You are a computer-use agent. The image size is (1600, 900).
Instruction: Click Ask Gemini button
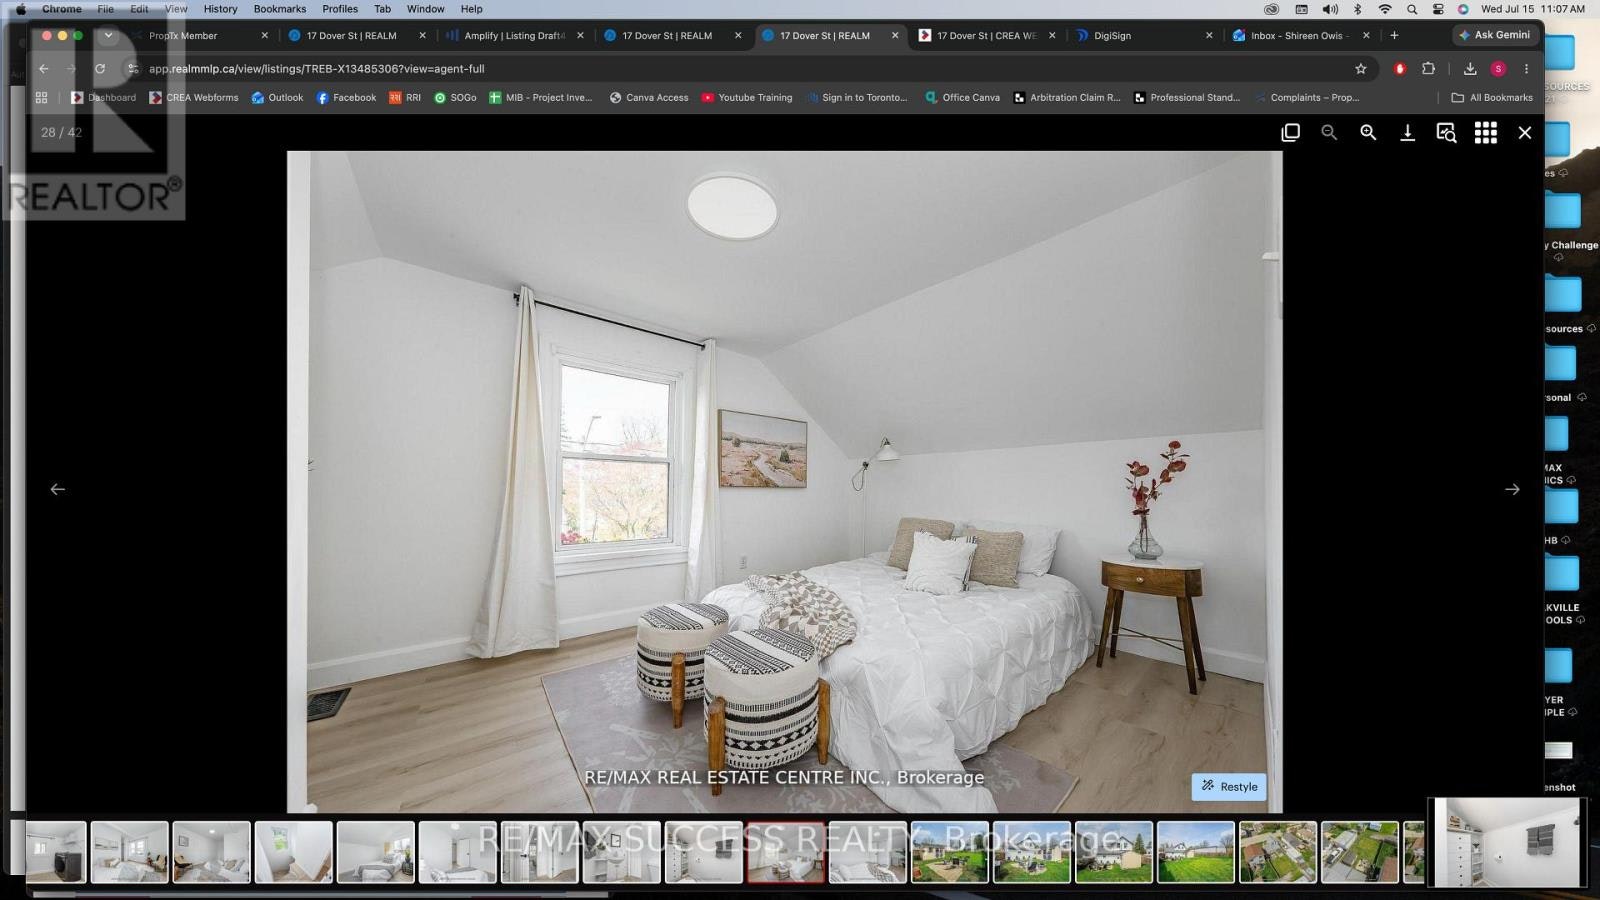pos(1494,35)
